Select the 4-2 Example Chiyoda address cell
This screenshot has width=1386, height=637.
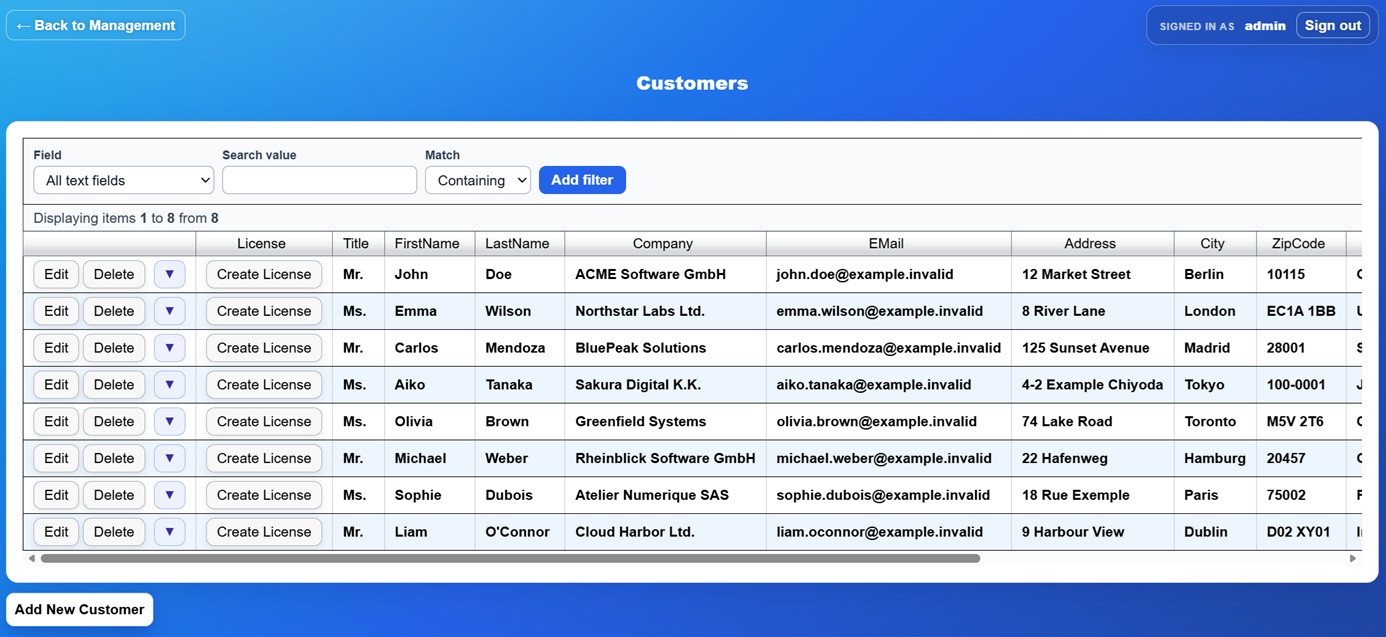tap(1092, 385)
